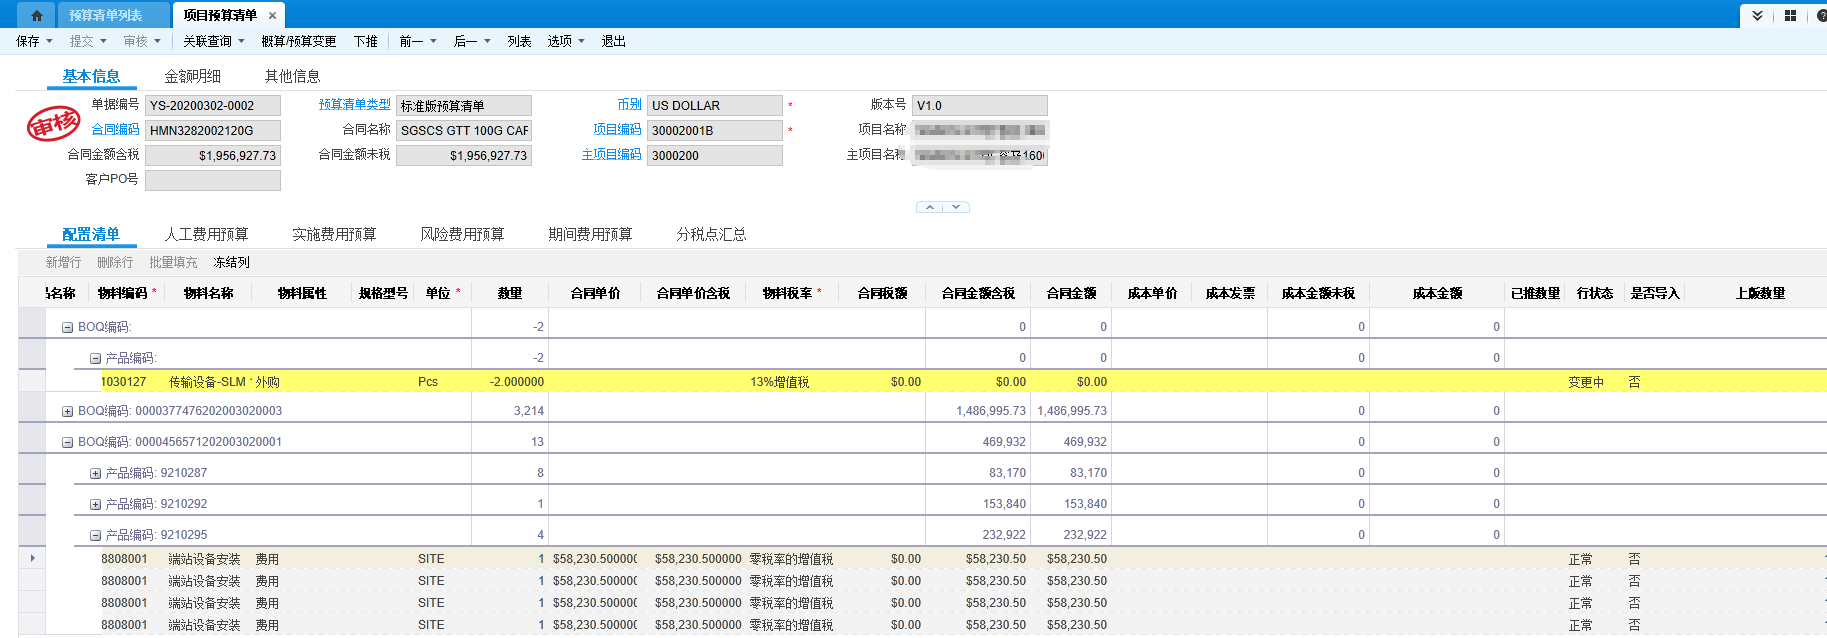1827x638 pixels.
Task: Expand 产品编码 9210287 group
Action: [96, 473]
